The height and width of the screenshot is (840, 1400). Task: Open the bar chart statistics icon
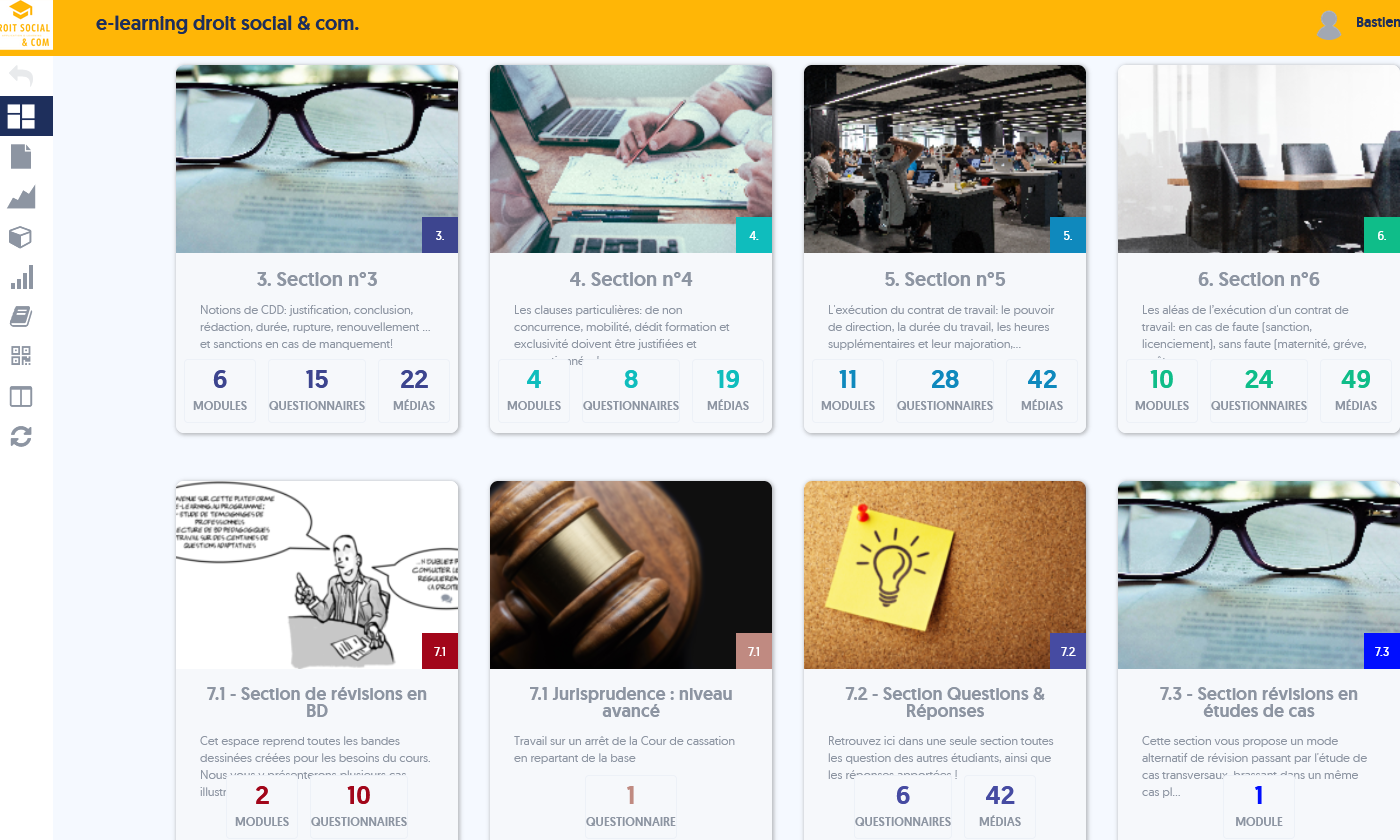click(21, 277)
